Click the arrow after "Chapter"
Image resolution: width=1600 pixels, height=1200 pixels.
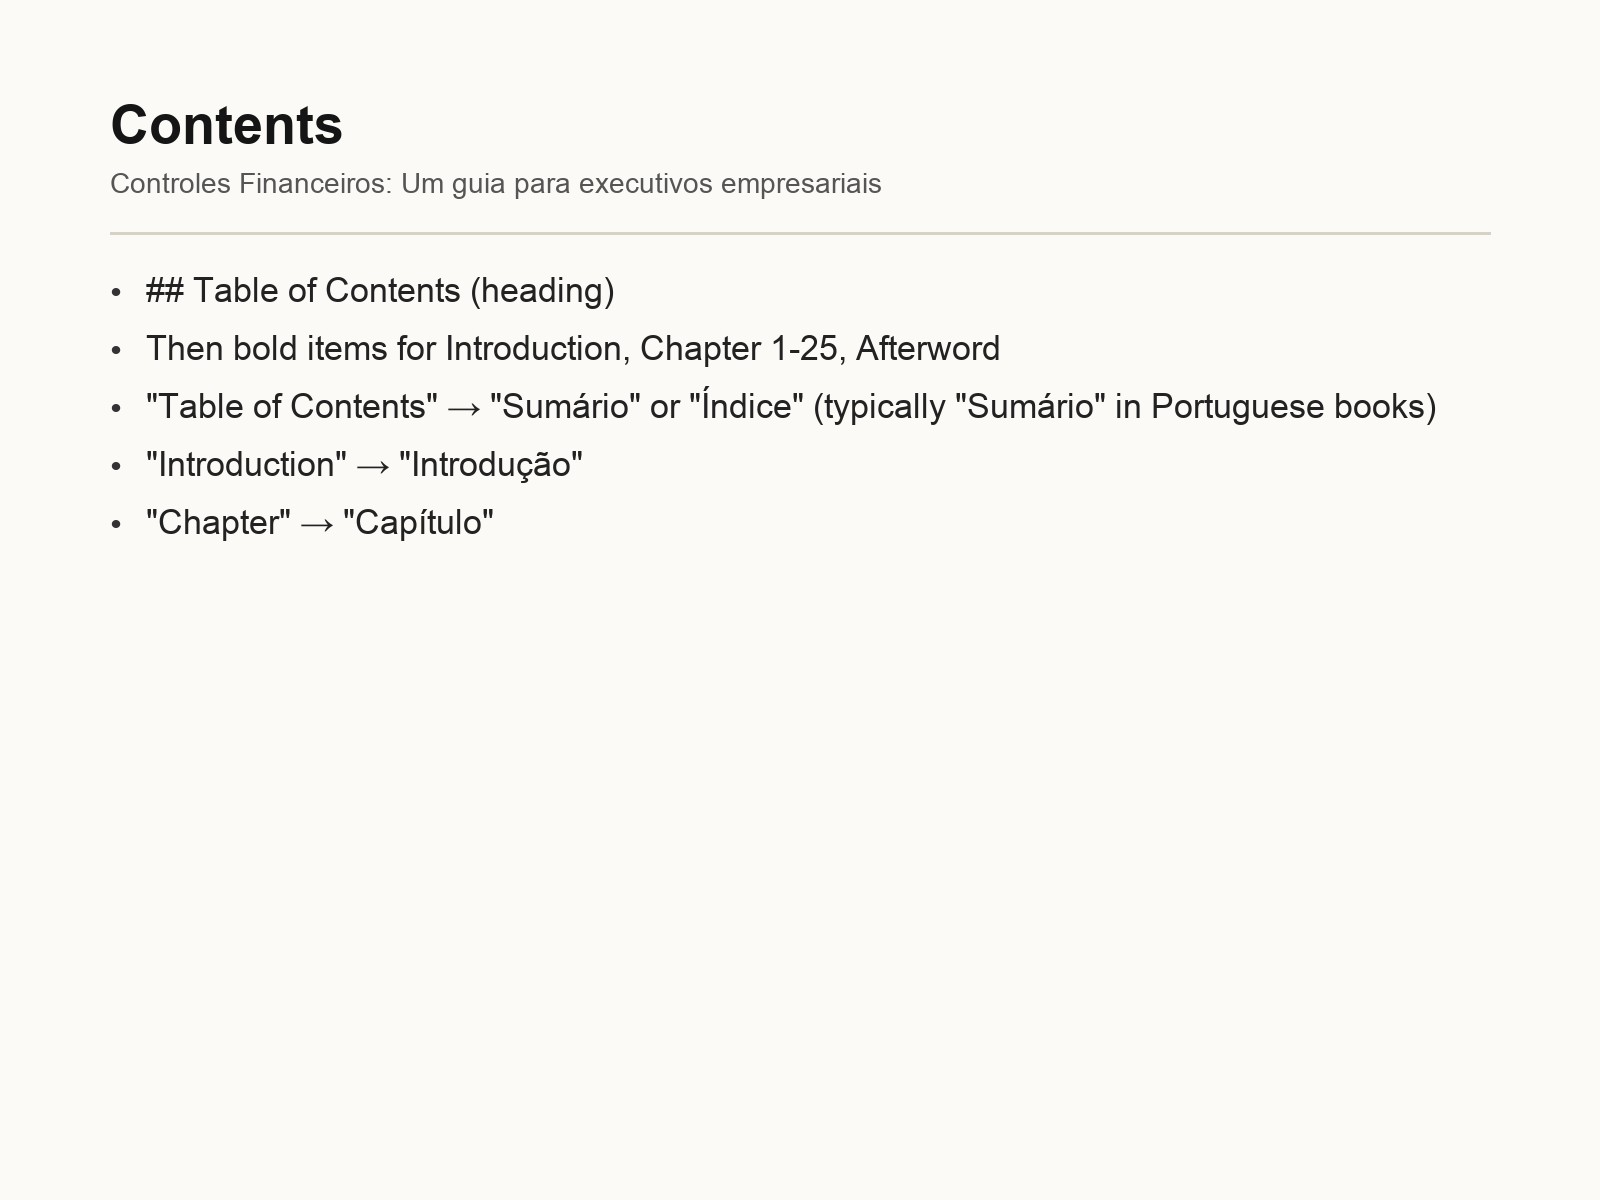pyautogui.click(x=317, y=524)
